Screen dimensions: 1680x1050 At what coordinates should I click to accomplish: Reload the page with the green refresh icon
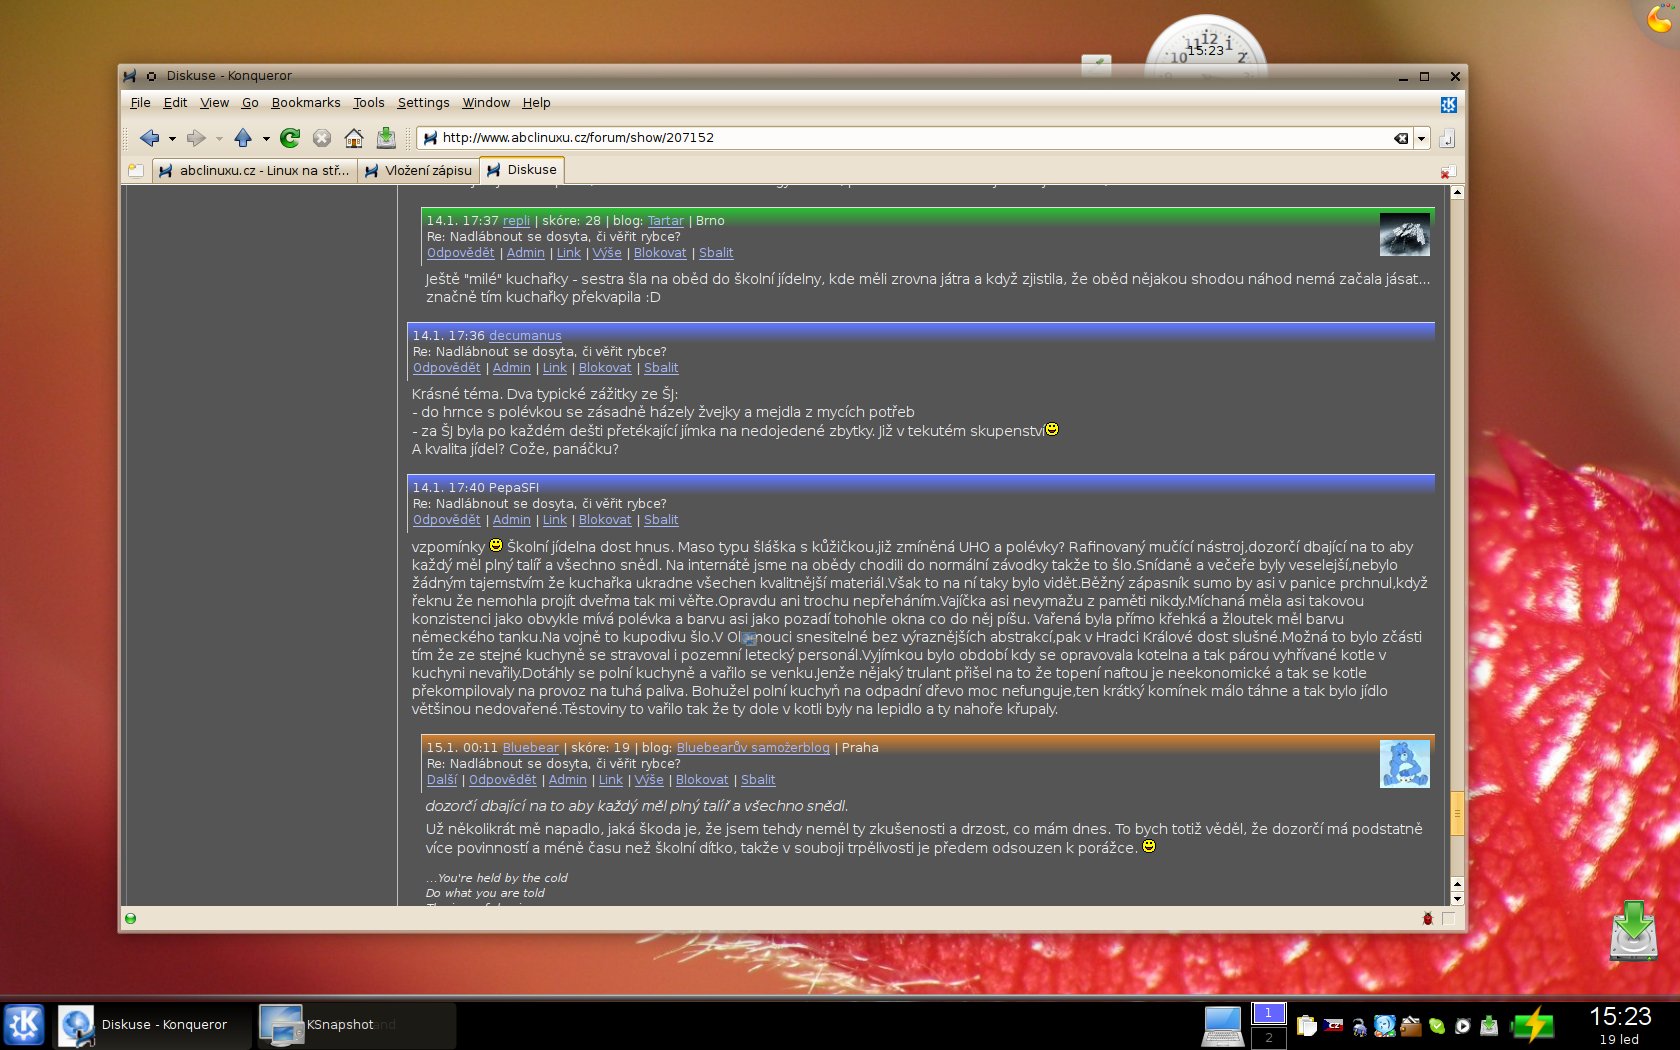(x=290, y=138)
